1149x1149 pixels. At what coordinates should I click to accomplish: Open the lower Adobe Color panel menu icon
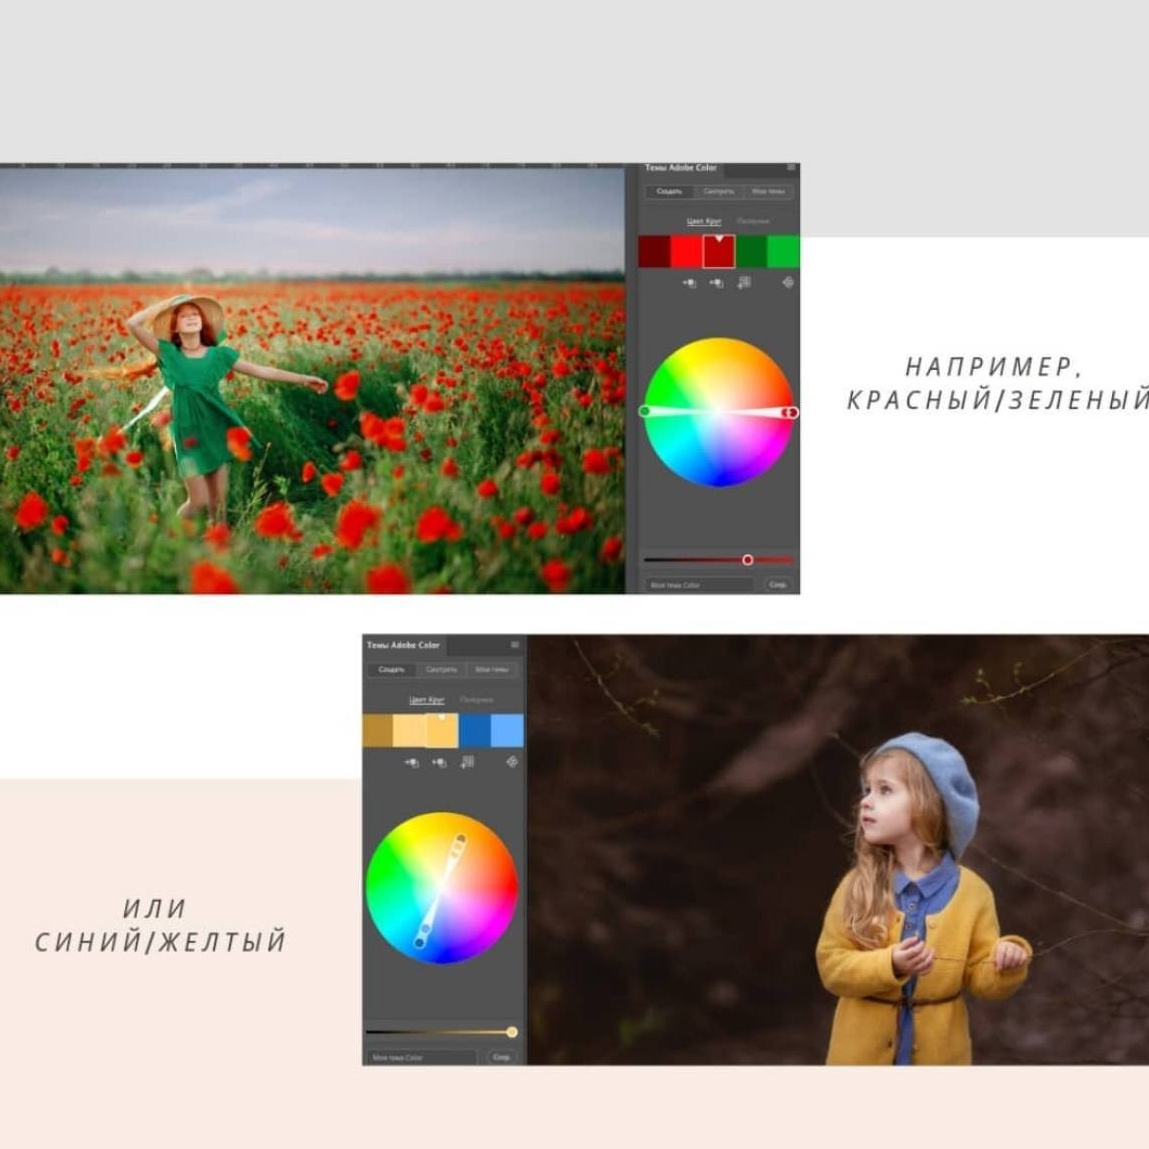515,645
